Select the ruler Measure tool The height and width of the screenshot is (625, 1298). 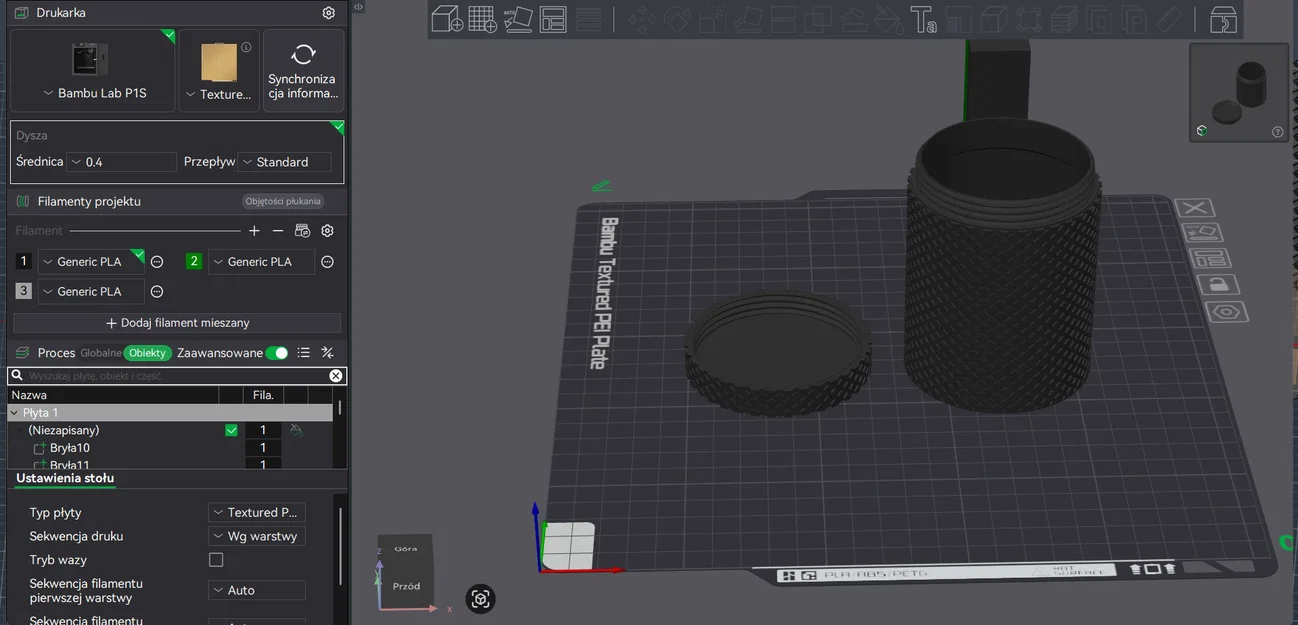pyautogui.click(x=1168, y=19)
